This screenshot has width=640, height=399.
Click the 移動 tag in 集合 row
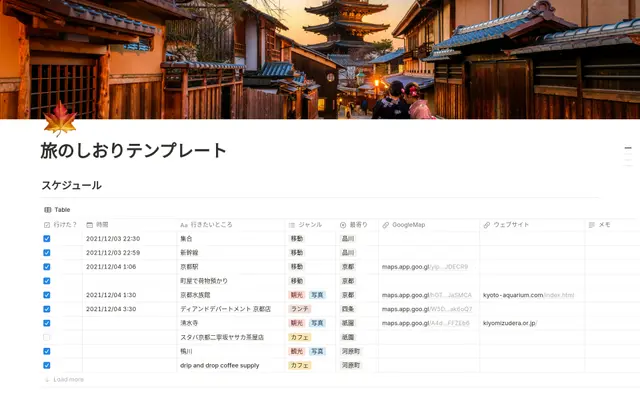pos(297,239)
